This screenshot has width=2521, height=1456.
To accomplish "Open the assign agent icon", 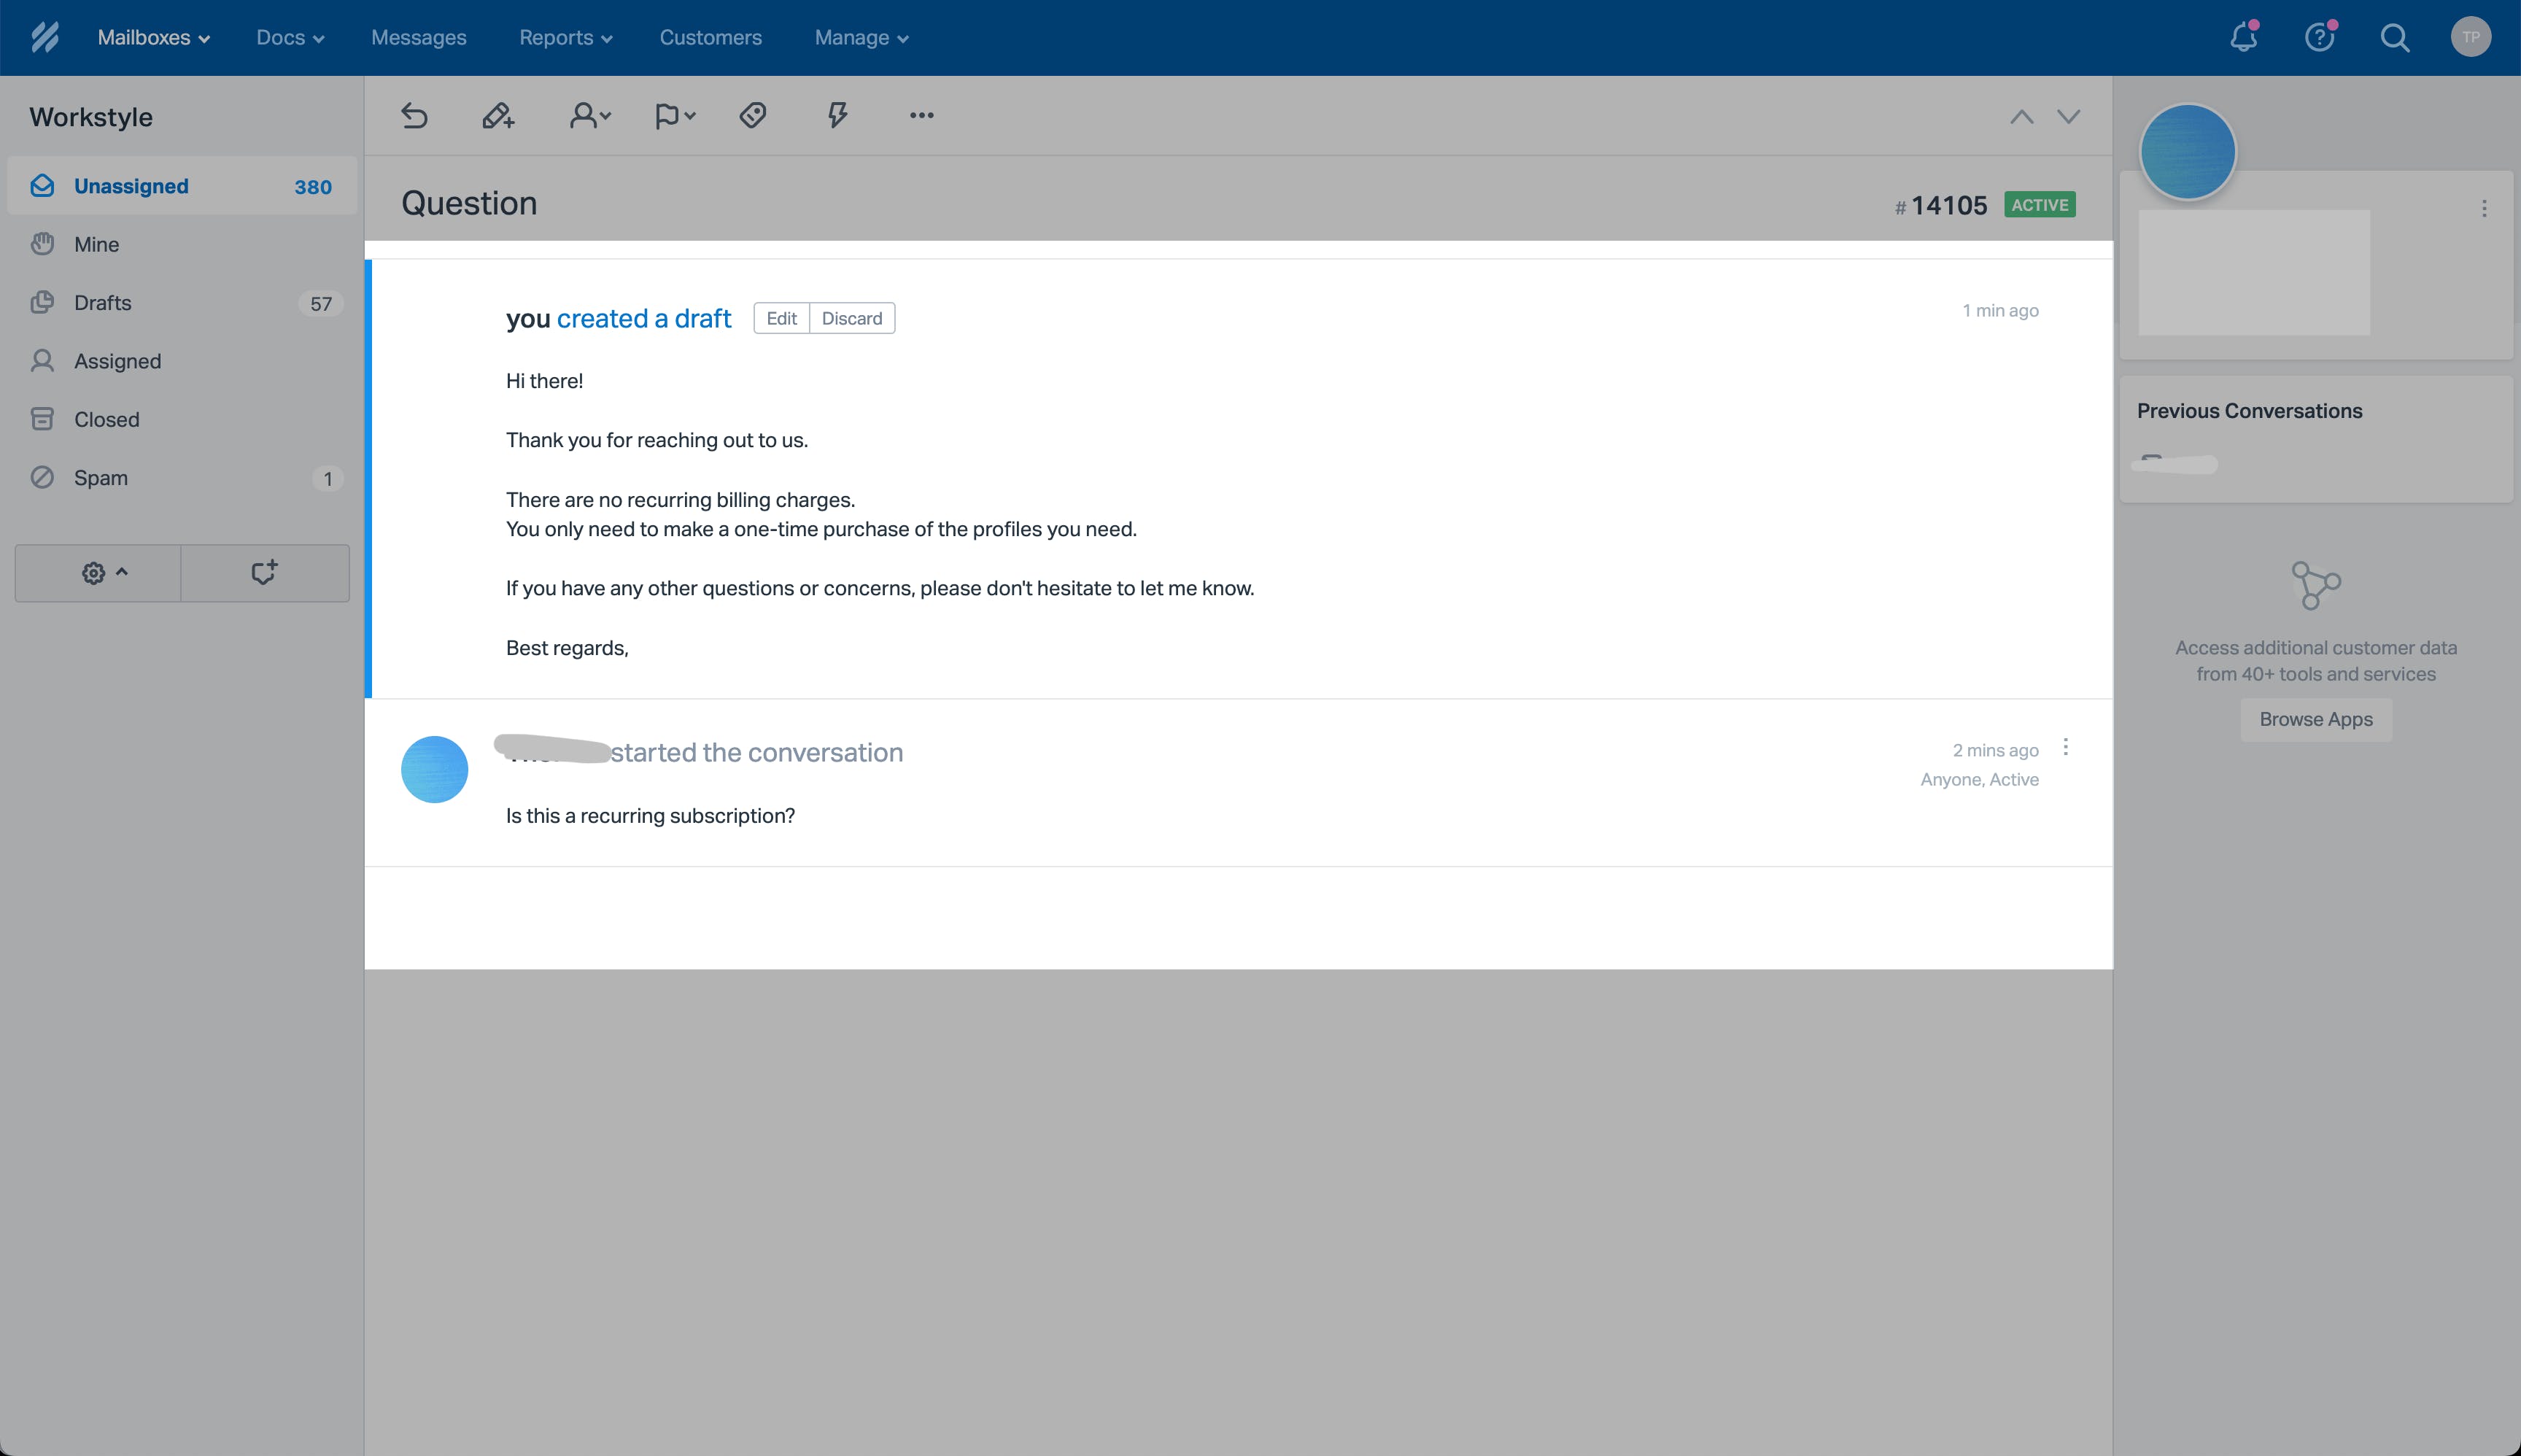I will click(589, 115).
